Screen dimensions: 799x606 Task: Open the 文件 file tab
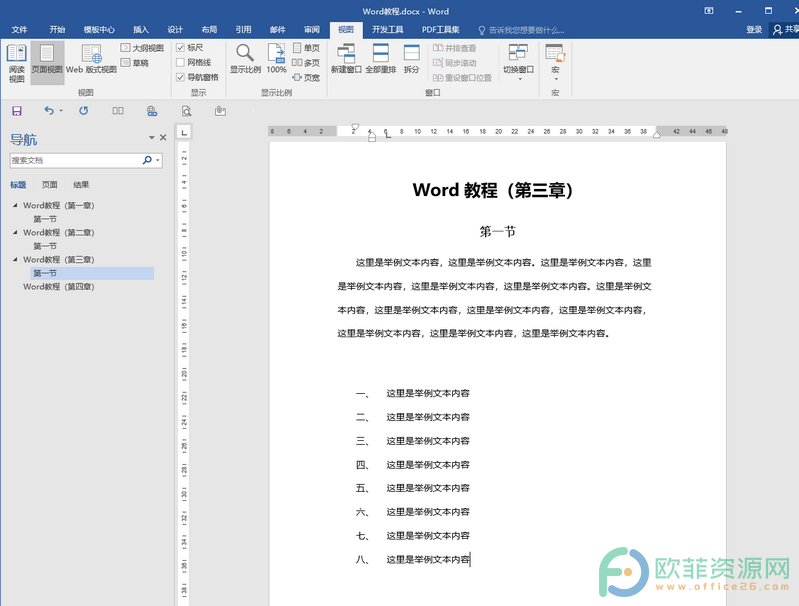click(x=19, y=30)
